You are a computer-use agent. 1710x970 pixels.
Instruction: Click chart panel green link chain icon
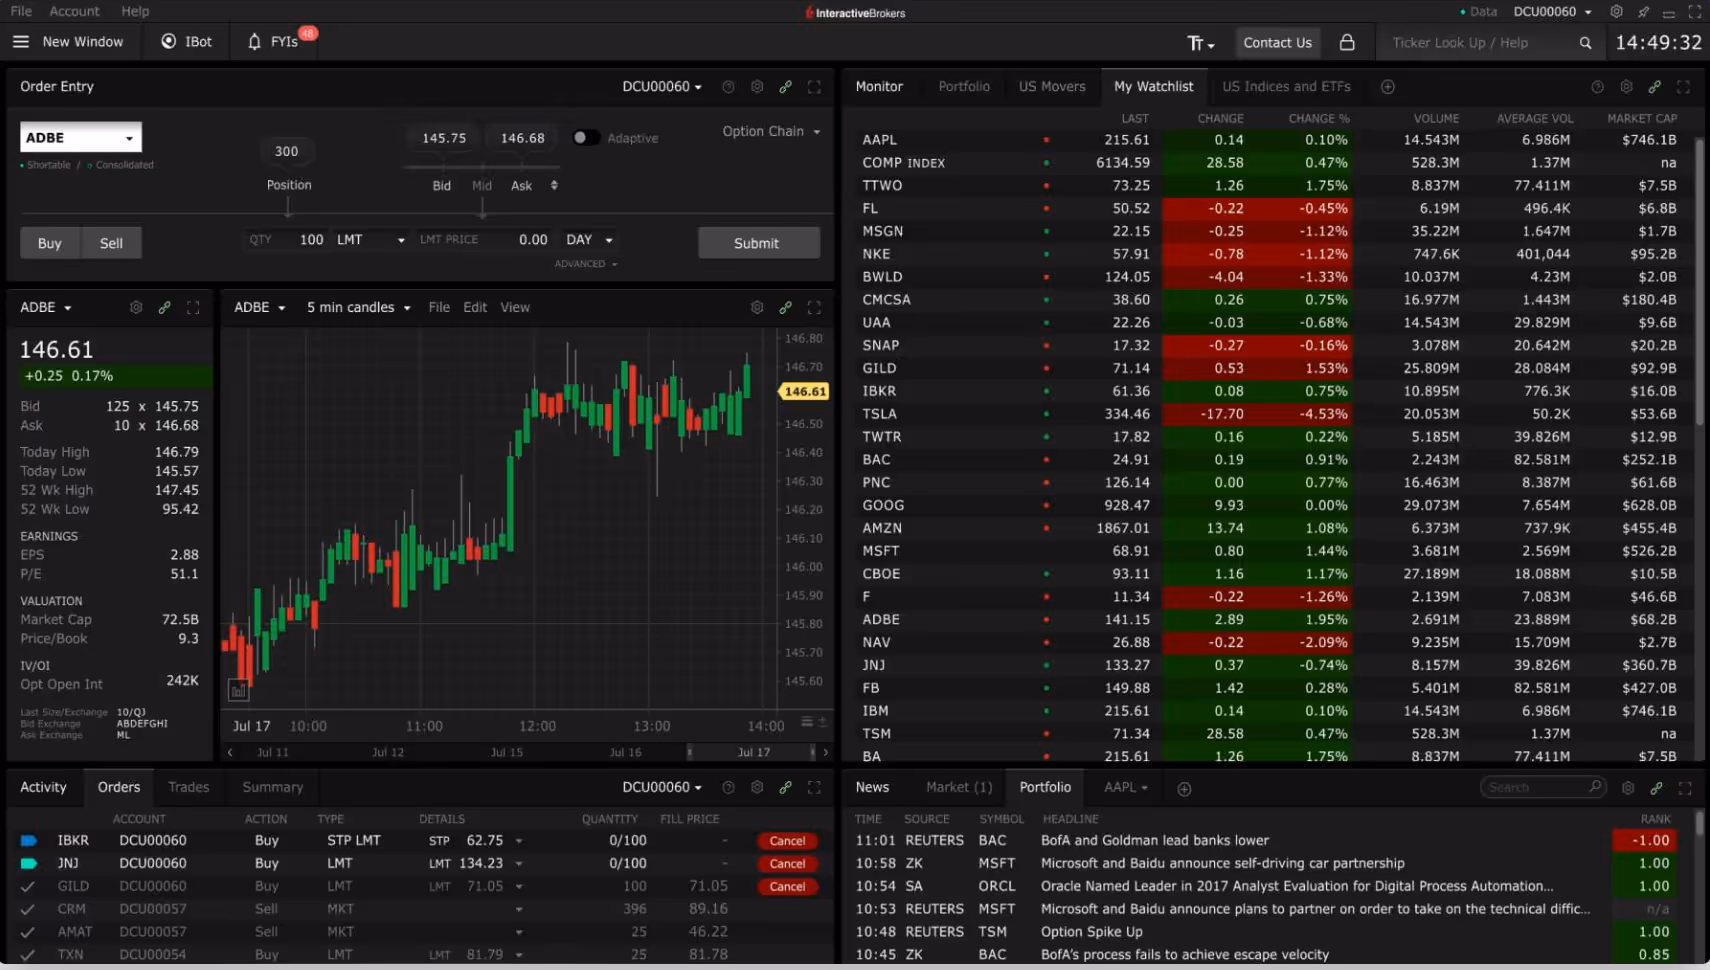pyautogui.click(x=786, y=308)
